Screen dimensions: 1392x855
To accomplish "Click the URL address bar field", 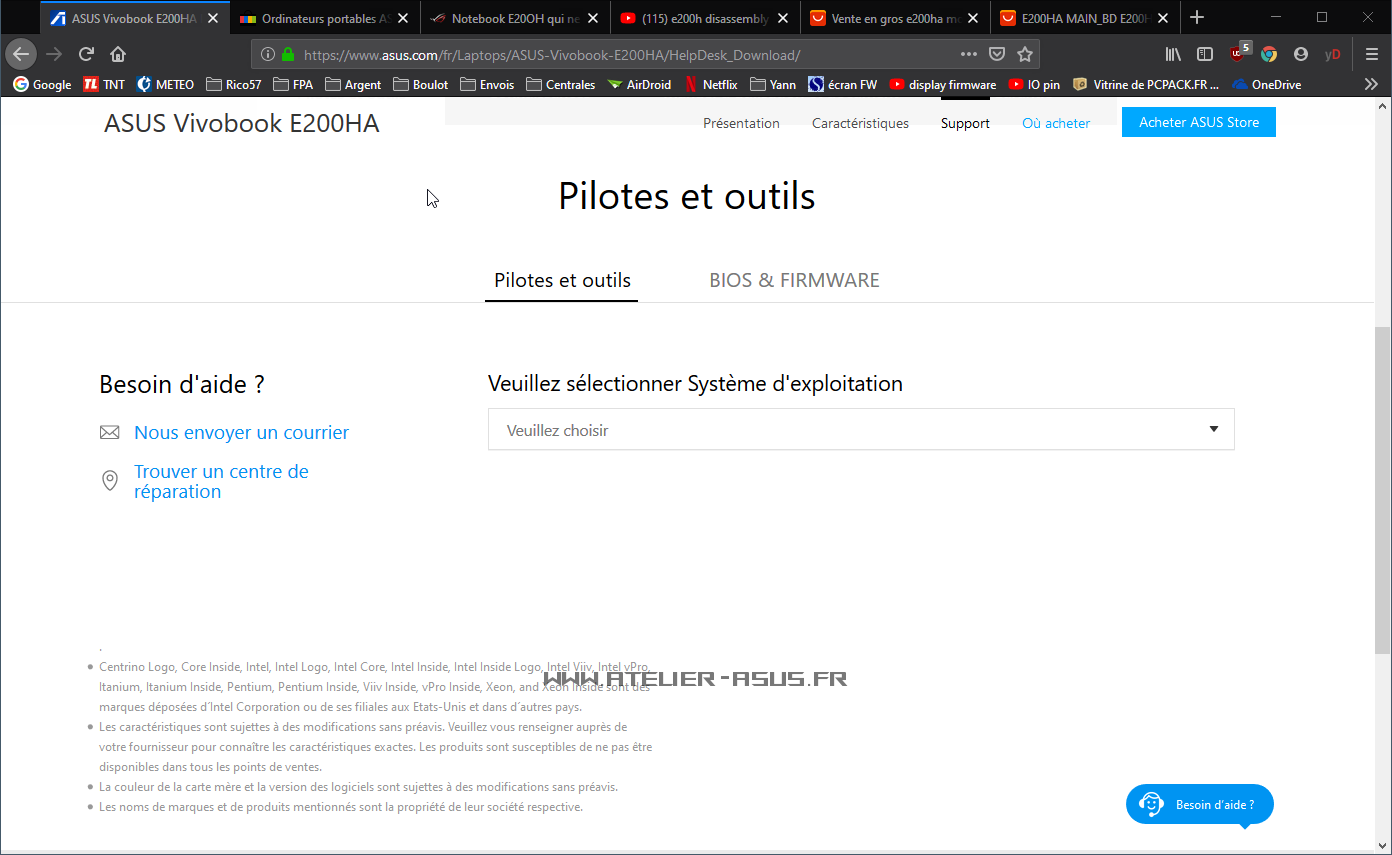I will [620, 55].
